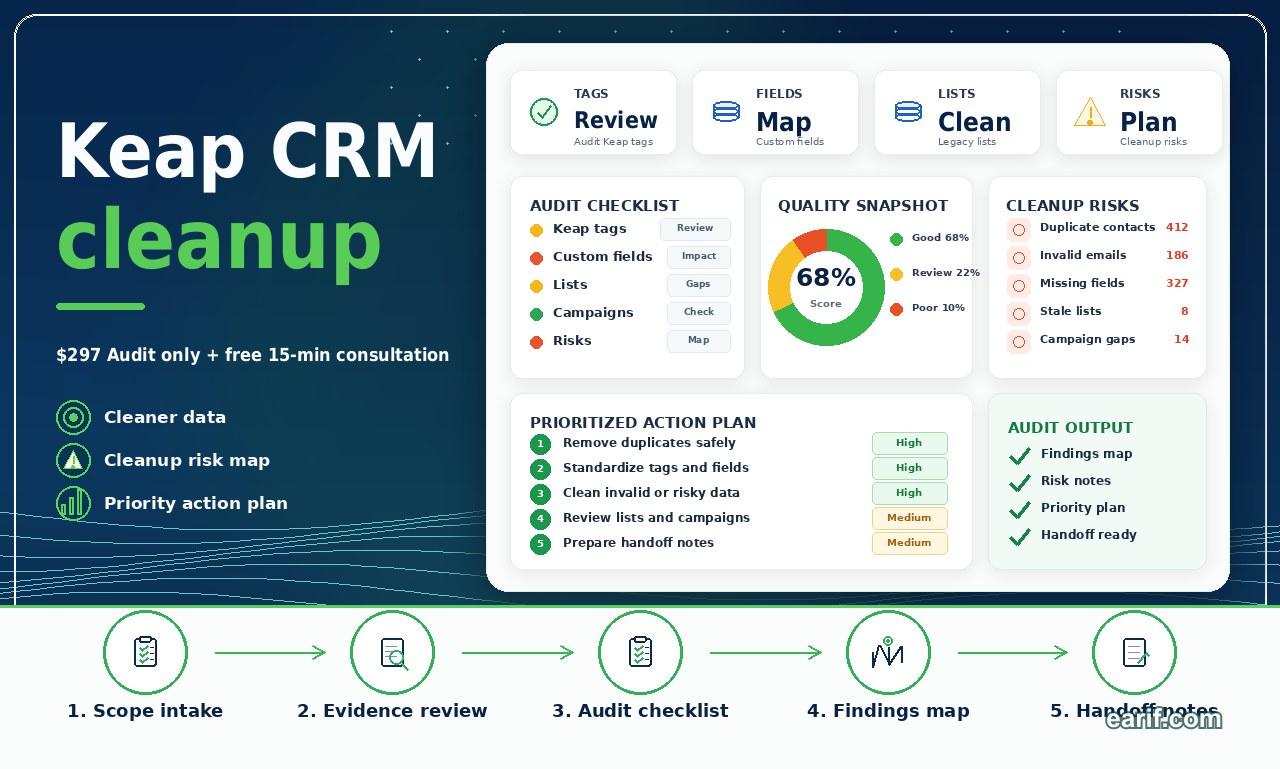The height and width of the screenshot is (769, 1280).
Task: Click the Risks Plan warning triangle icon
Action: (1089, 112)
